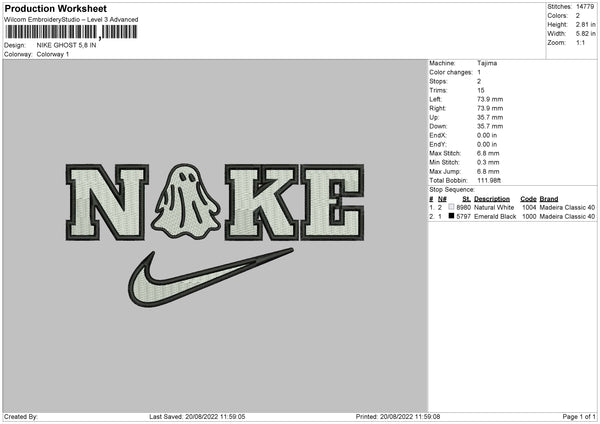The width and height of the screenshot is (600, 424).
Task: Click the Wilcom EmbroideryStudio subtitle text
Action: coord(71,20)
